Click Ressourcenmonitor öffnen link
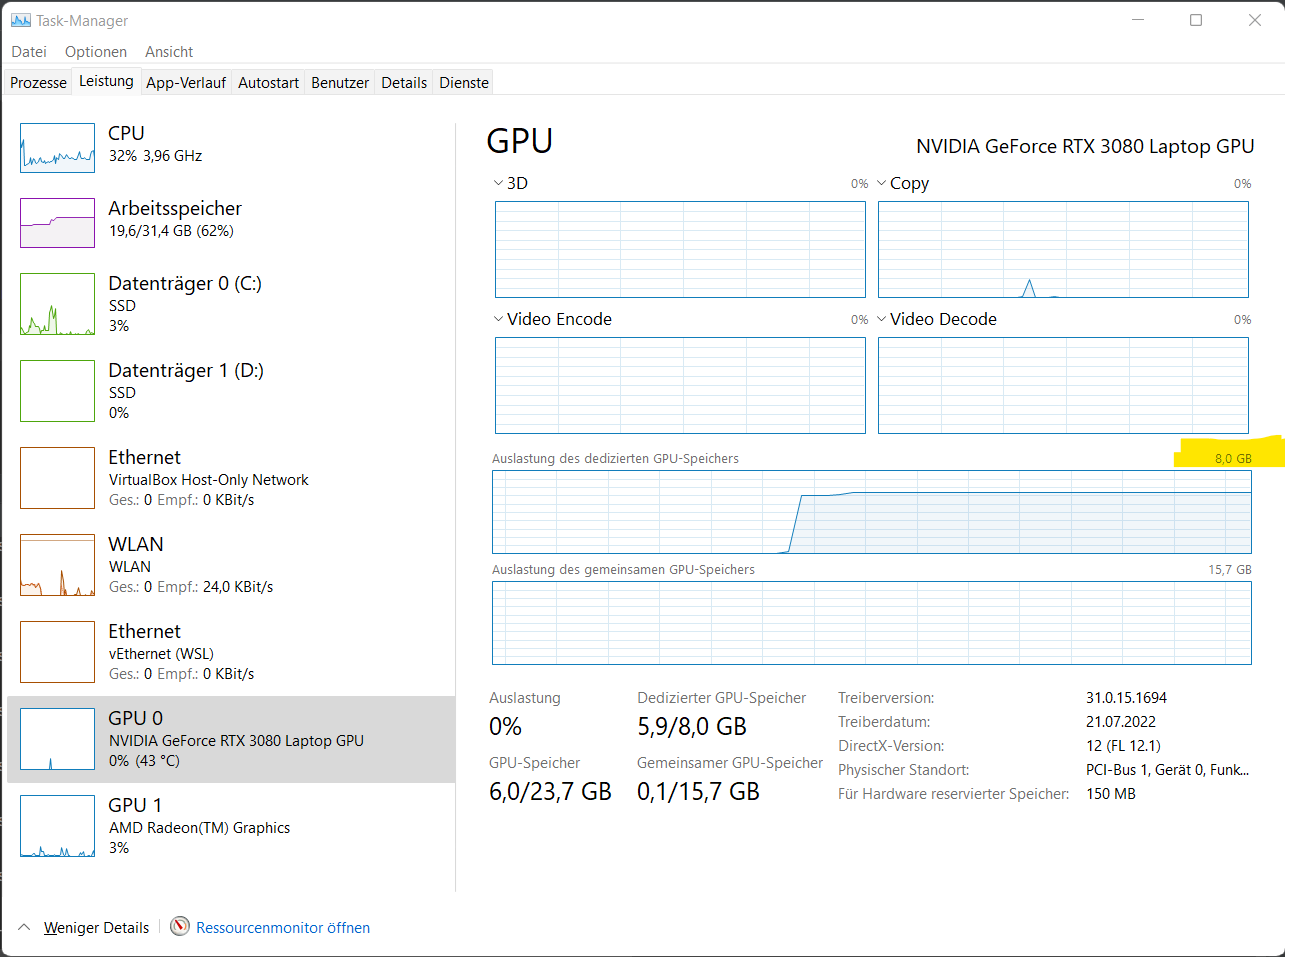The image size is (1301, 957). click(x=283, y=928)
